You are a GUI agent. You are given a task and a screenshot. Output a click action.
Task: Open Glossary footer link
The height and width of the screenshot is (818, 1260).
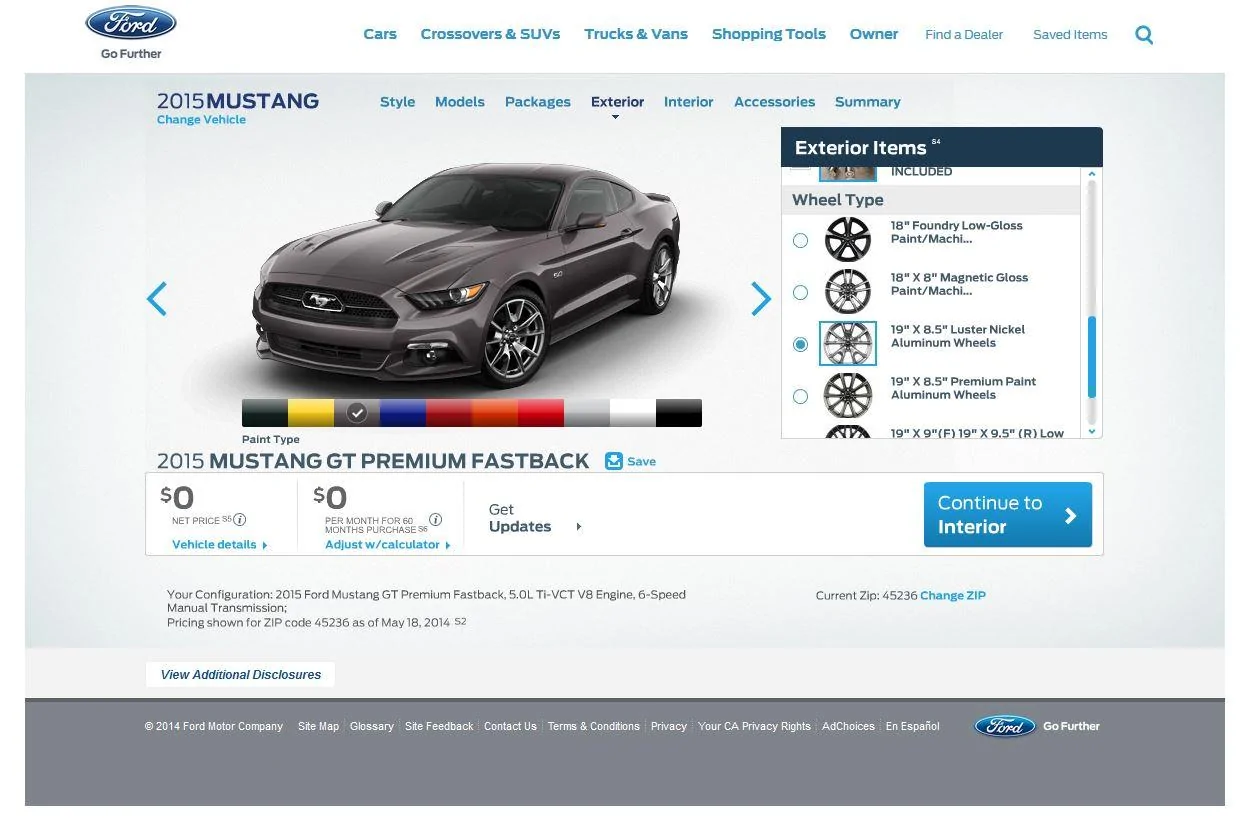[x=372, y=727]
